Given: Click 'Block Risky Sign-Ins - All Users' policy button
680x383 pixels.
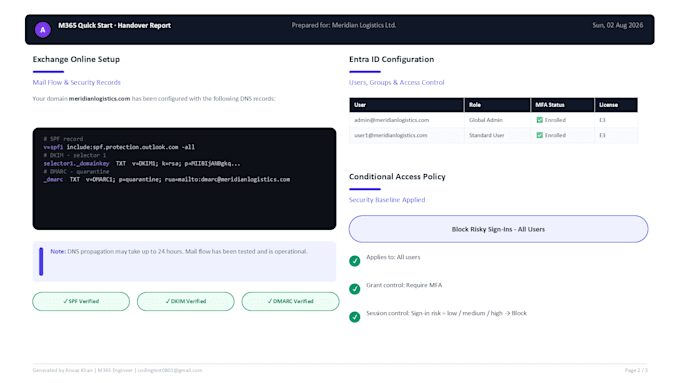Looking at the screenshot, I should click(498, 229).
